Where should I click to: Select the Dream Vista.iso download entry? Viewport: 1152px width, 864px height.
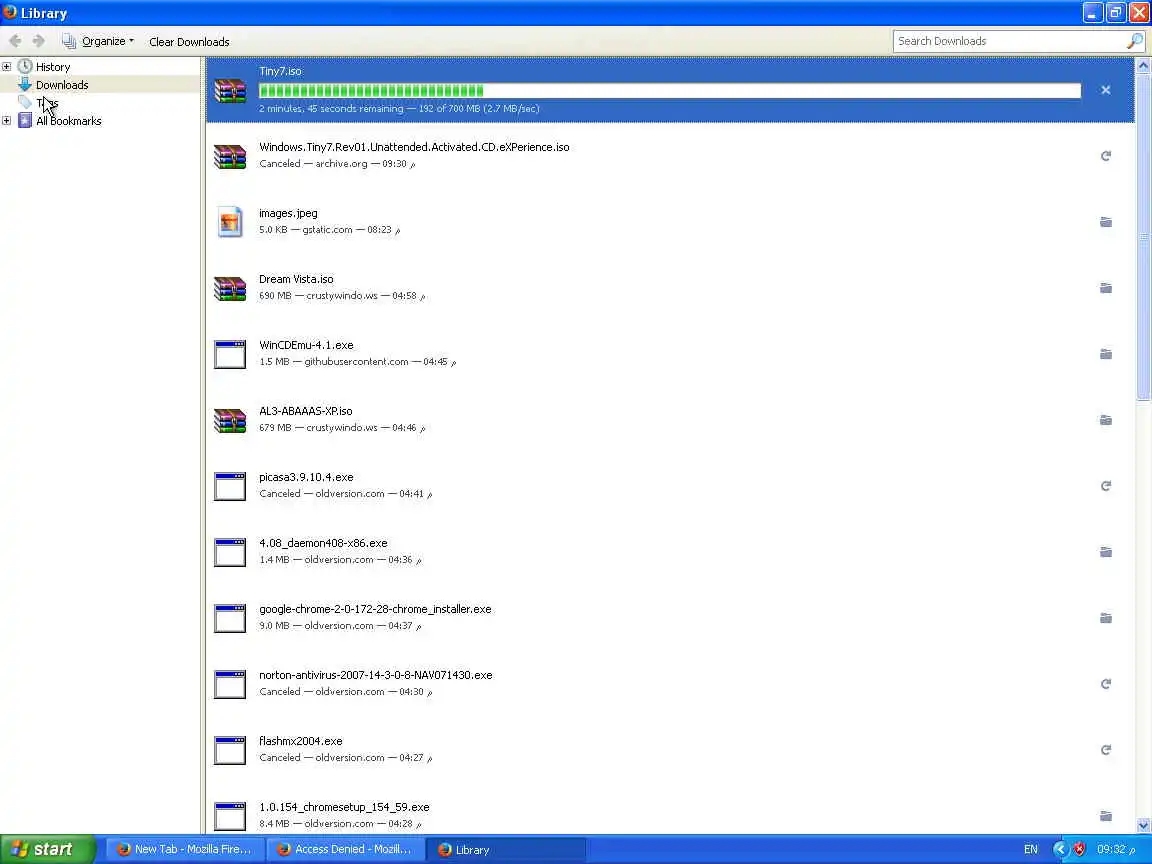point(670,288)
